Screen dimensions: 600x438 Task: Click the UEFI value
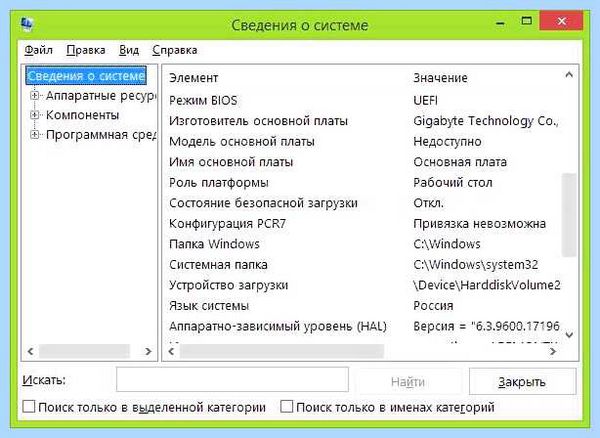tap(426, 101)
